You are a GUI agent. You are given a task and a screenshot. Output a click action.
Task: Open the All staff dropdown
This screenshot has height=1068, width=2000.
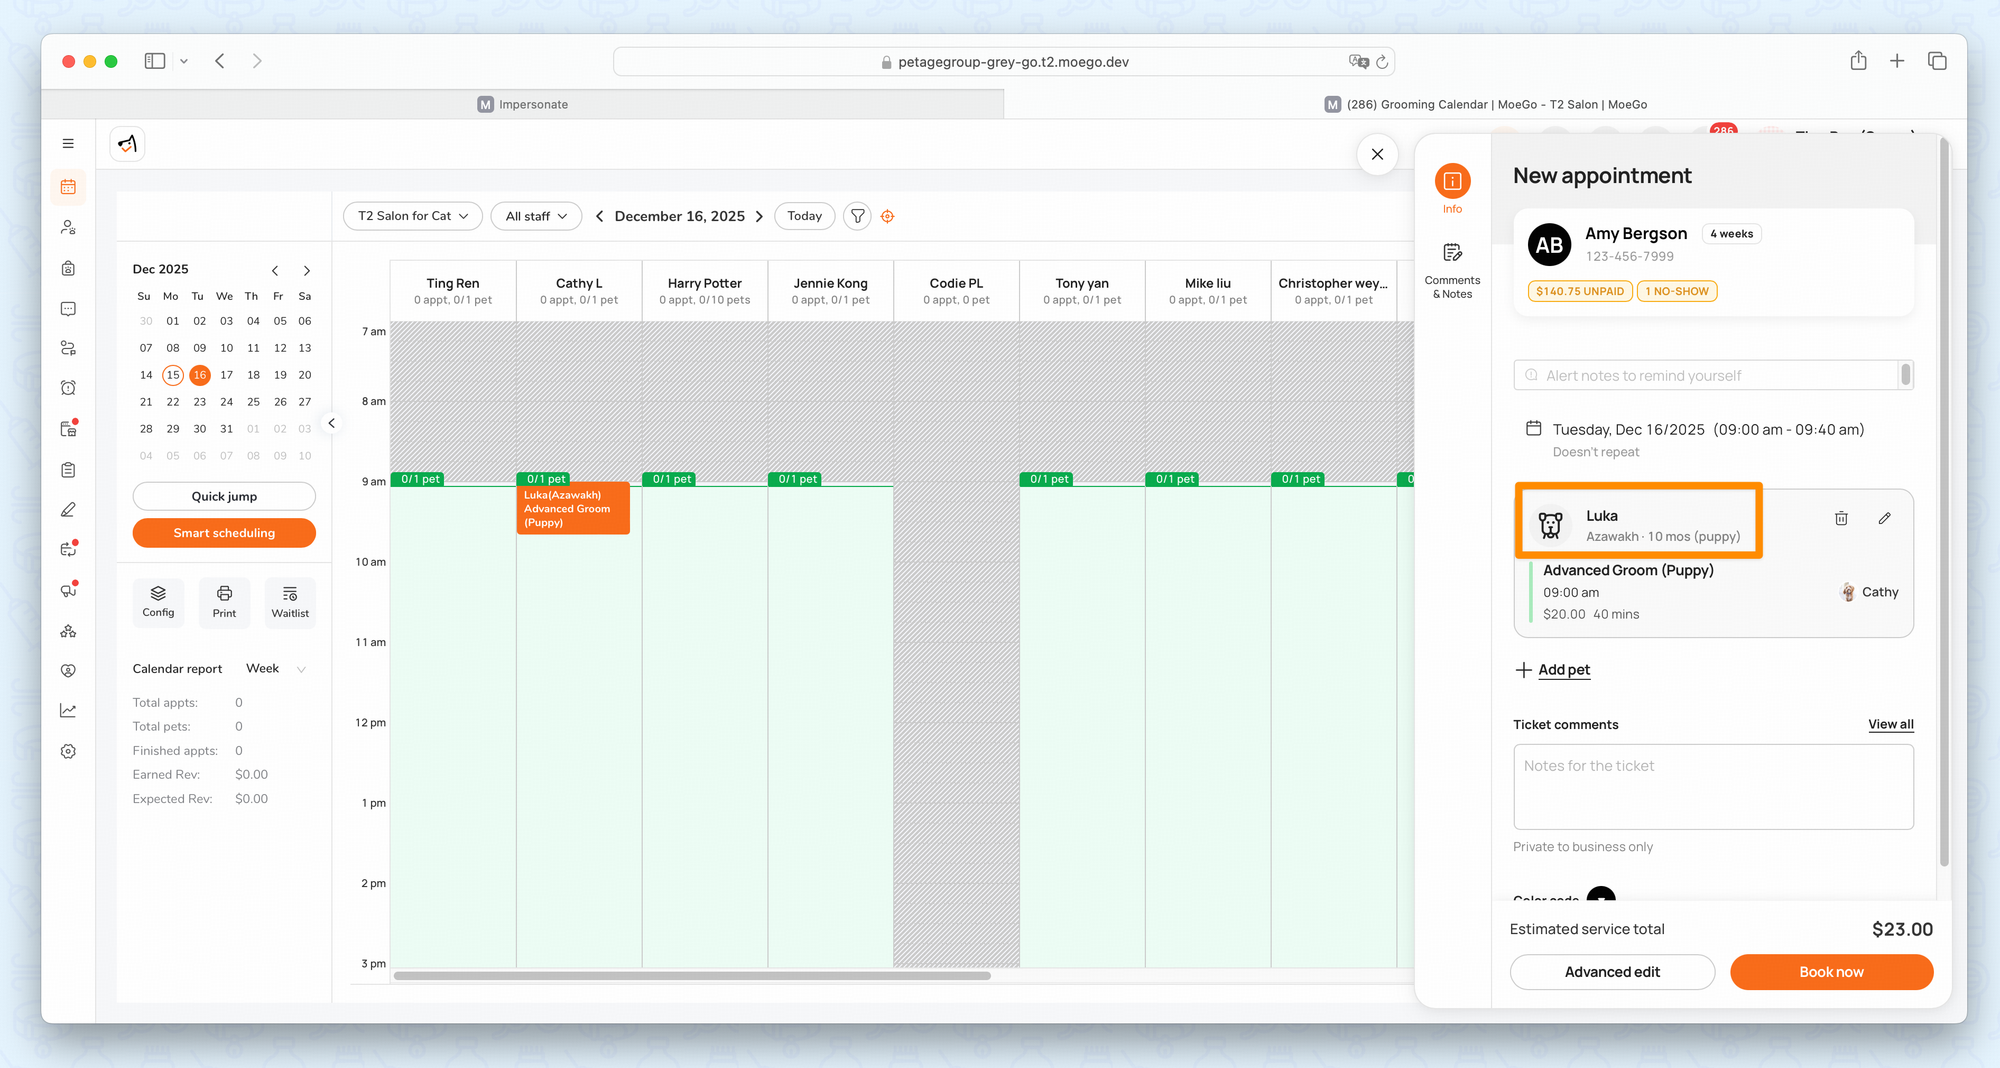coord(536,216)
